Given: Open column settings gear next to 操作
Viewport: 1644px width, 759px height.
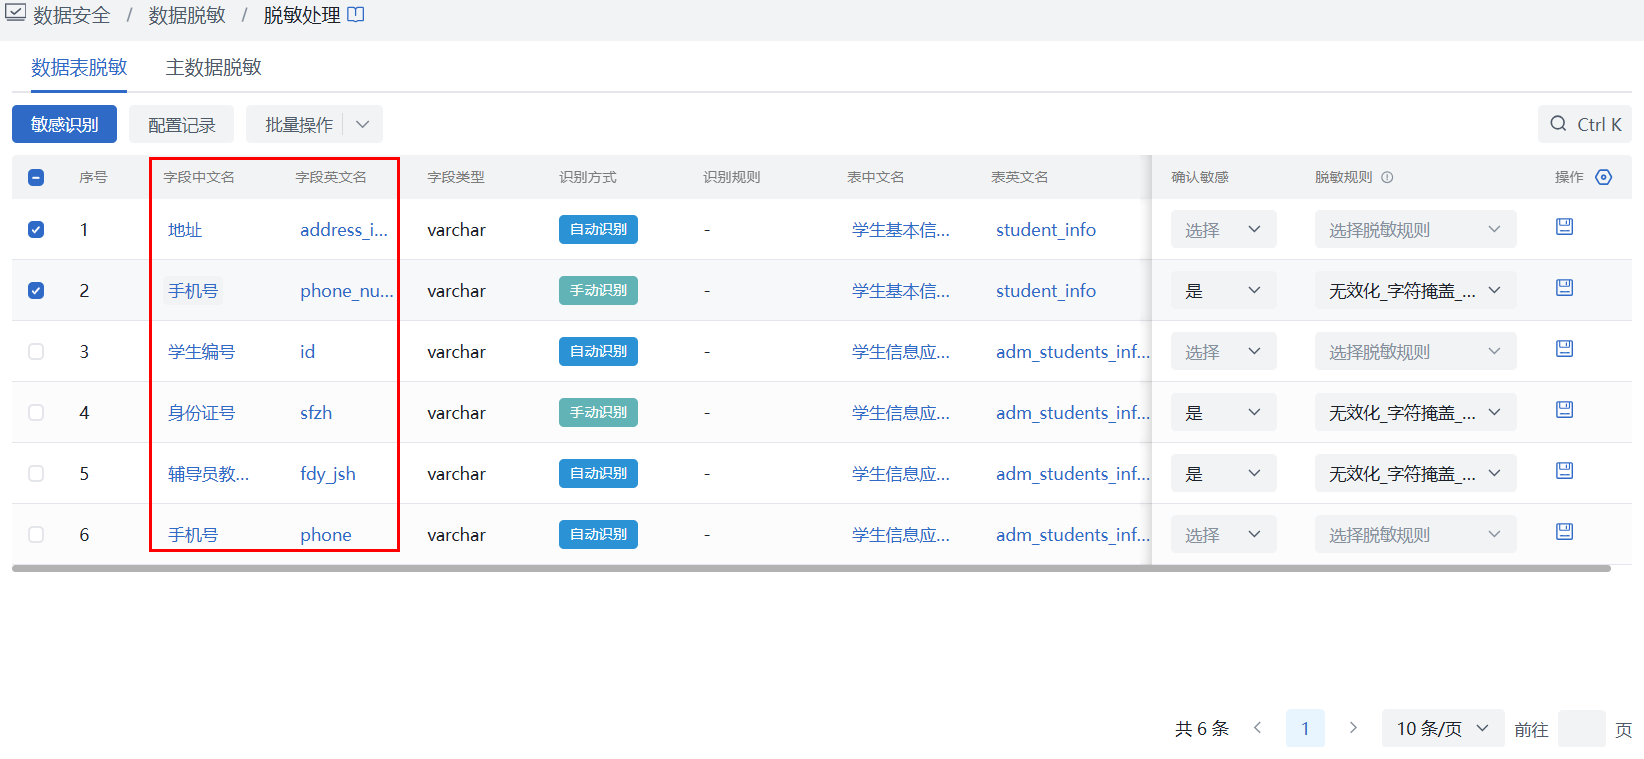Looking at the screenshot, I should (x=1604, y=177).
